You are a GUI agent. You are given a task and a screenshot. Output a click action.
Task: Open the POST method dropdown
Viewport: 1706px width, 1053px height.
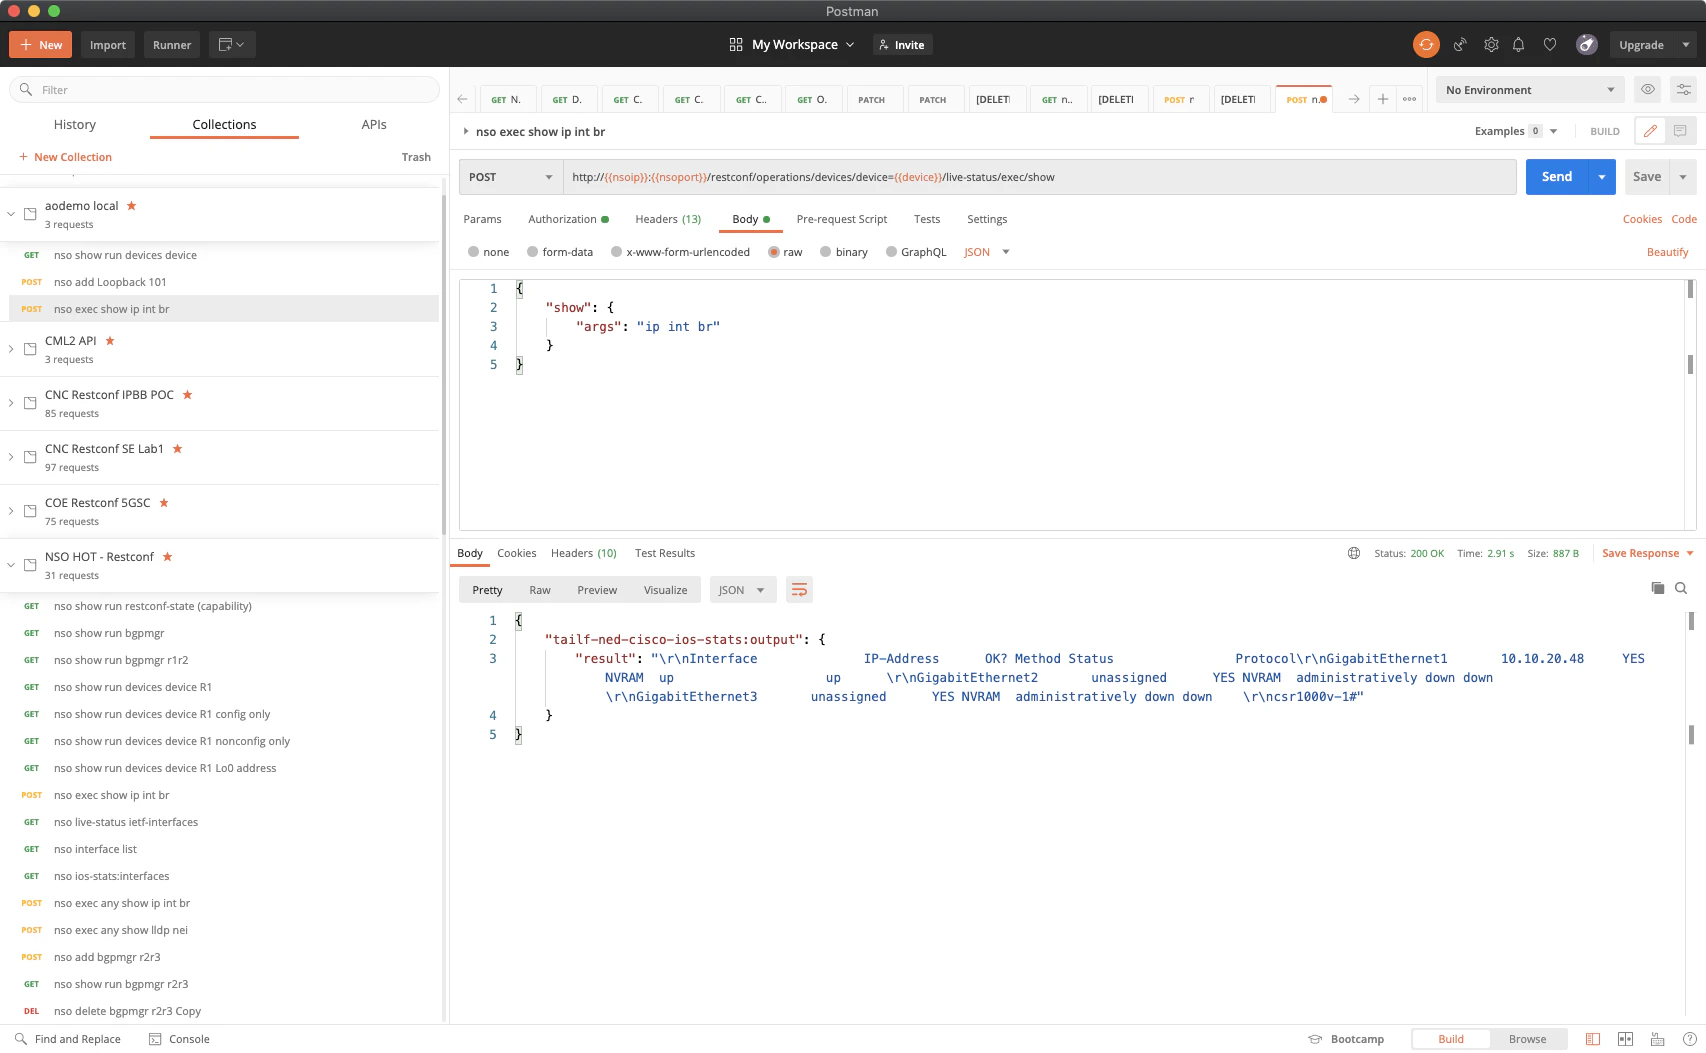(x=511, y=177)
